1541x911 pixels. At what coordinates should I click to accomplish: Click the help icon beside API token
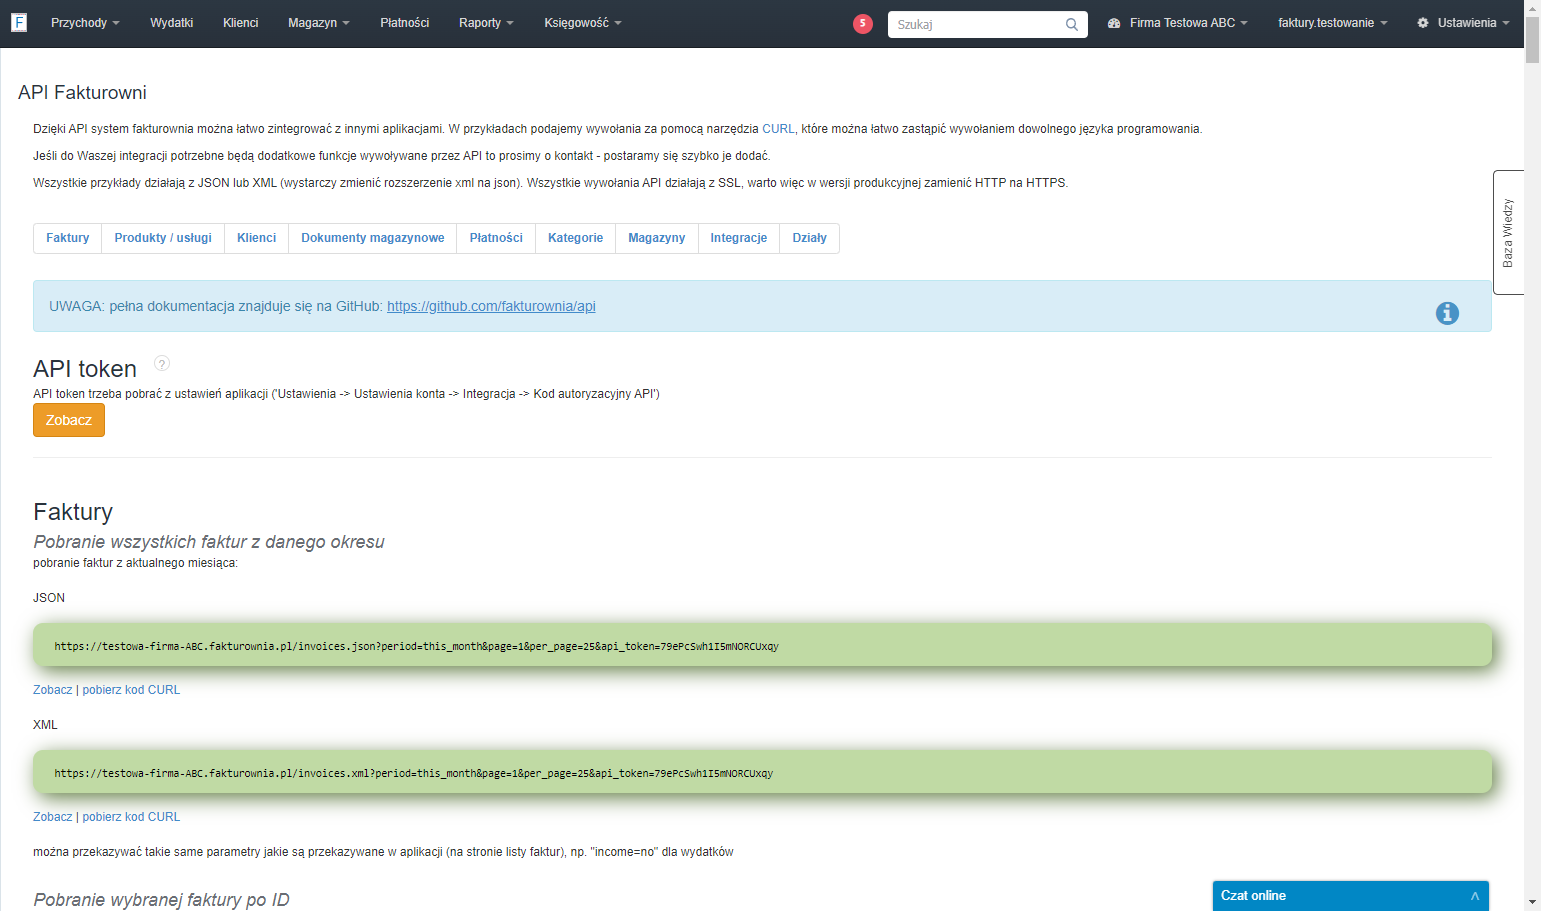pos(162,363)
